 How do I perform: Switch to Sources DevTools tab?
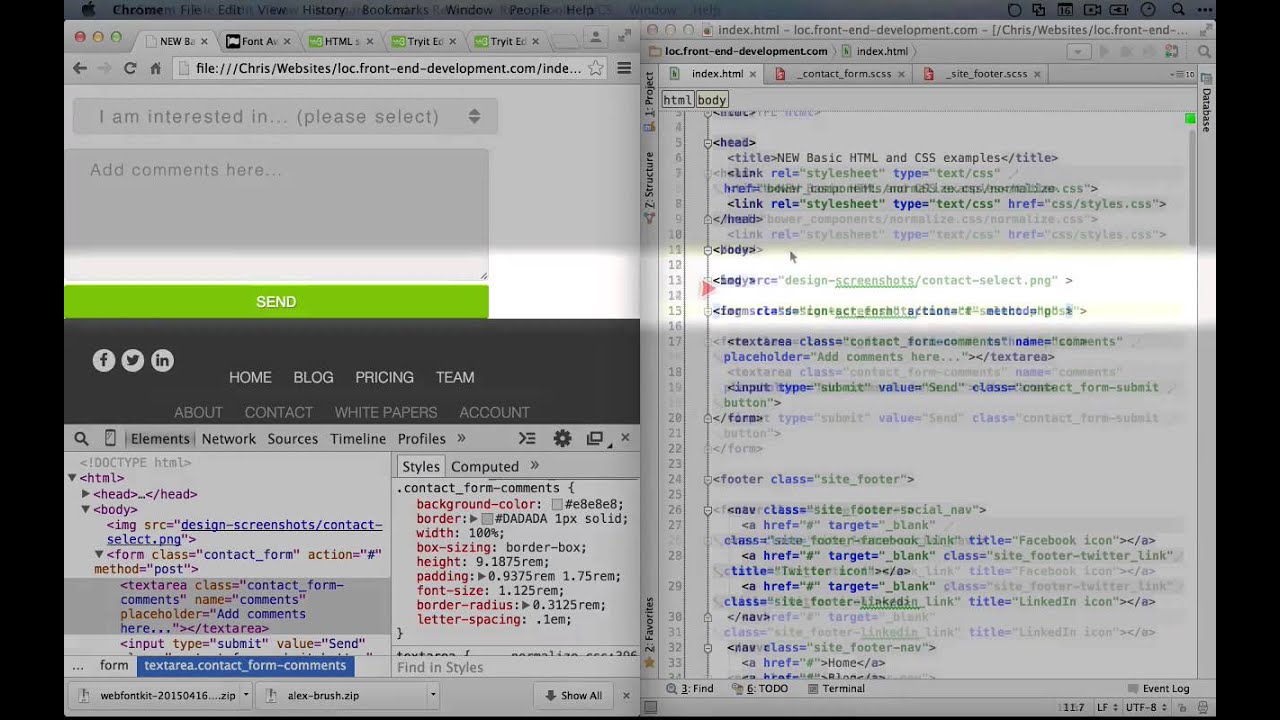pos(293,439)
